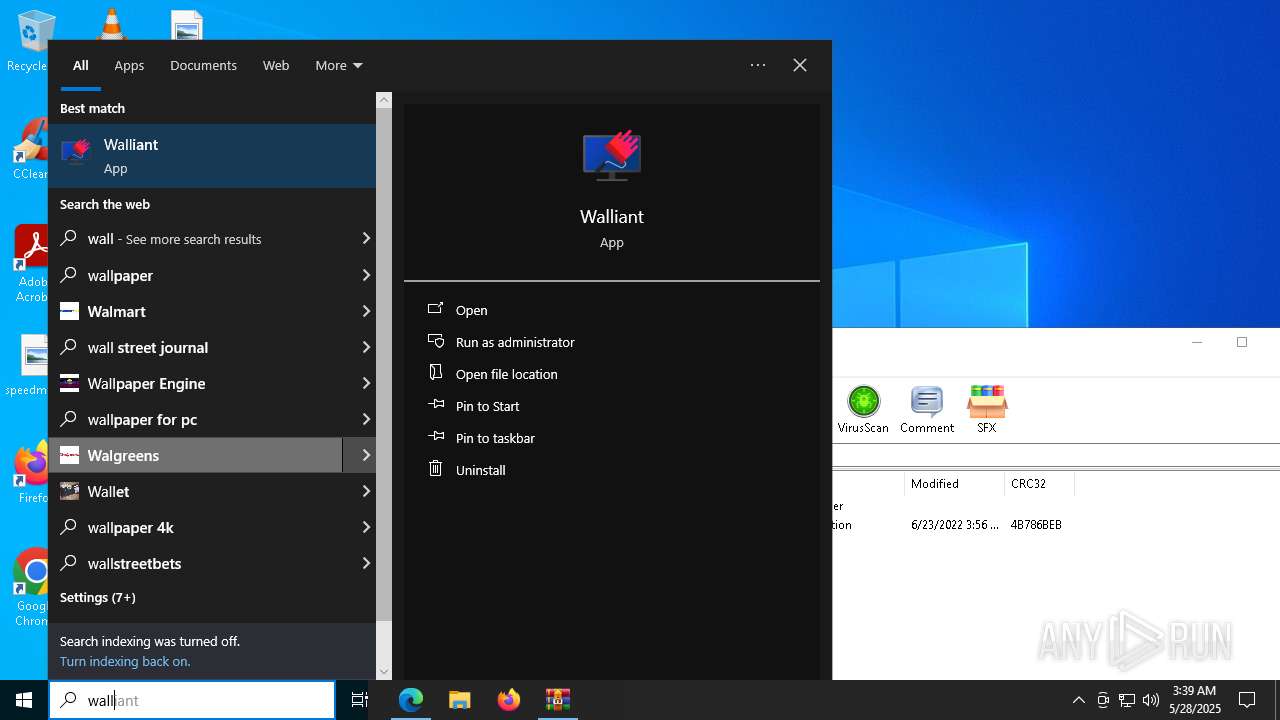Click the results scrollbar down arrow
Viewport: 1280px width, 720px height.
pos(384,672)
